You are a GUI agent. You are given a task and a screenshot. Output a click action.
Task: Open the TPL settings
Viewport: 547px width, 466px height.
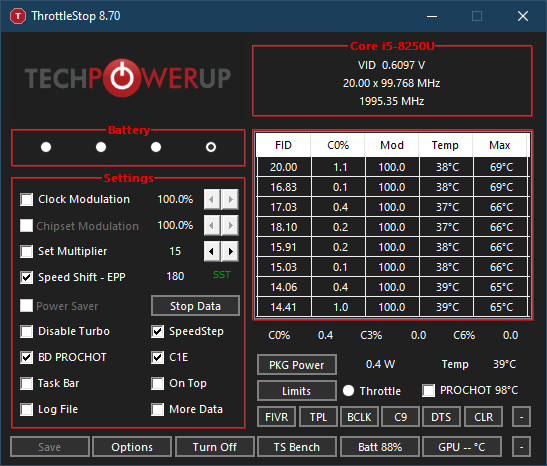(319, 417)
